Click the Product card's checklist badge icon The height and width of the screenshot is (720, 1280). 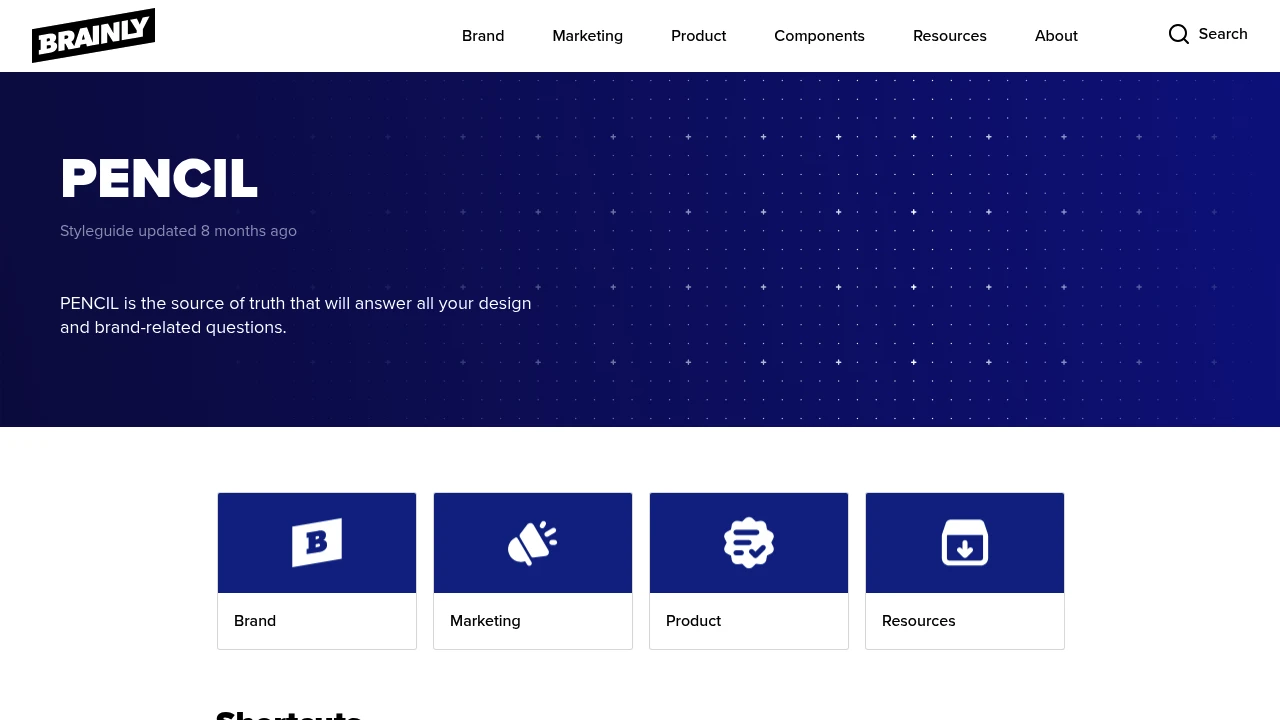[749, 543]
